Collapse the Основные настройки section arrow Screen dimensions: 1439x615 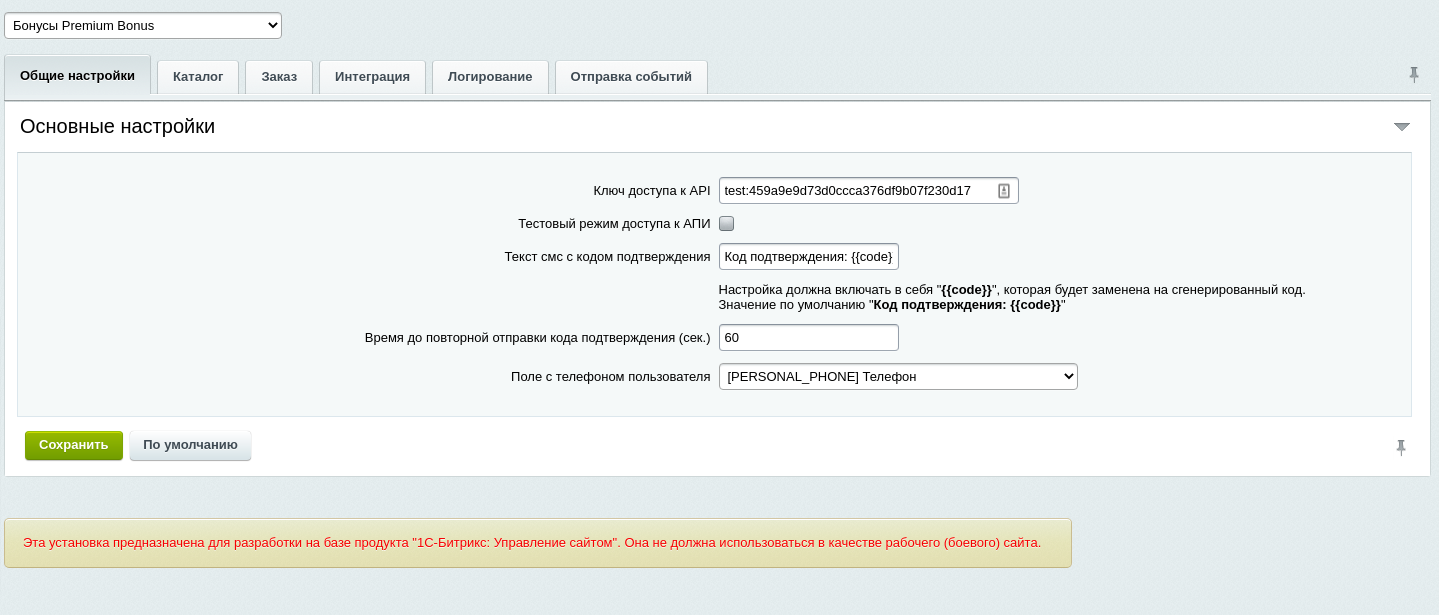pyautogui.click(x=1401, y=127)
